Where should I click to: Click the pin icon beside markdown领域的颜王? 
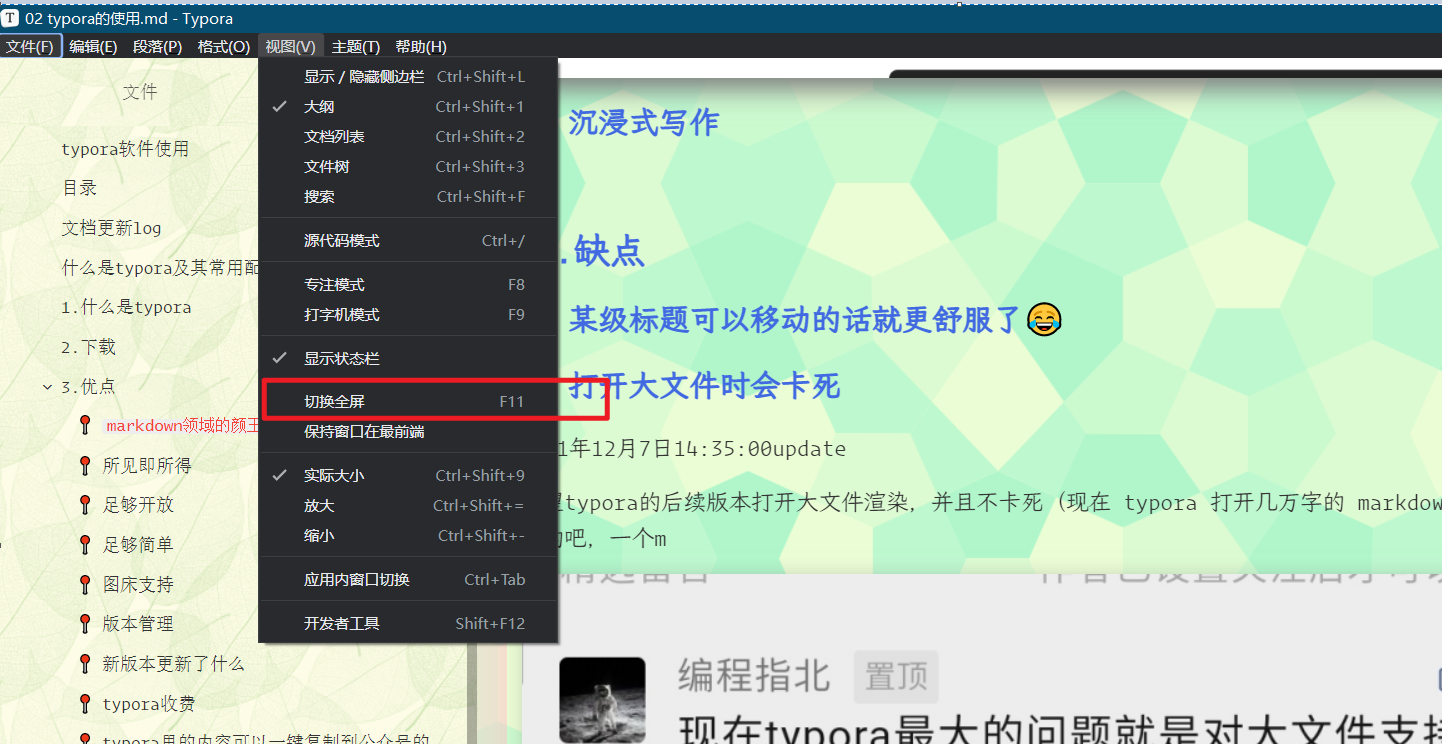85,426
